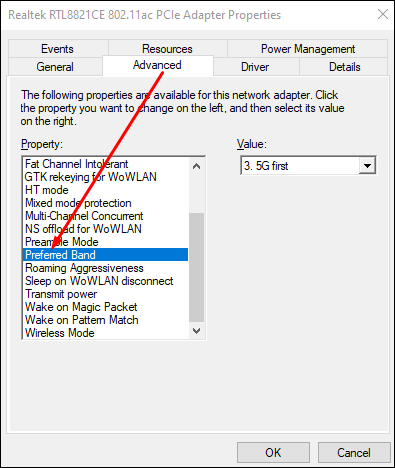
Task: Close the Adapter Properties dialog
Action: (x=383, y=14)
